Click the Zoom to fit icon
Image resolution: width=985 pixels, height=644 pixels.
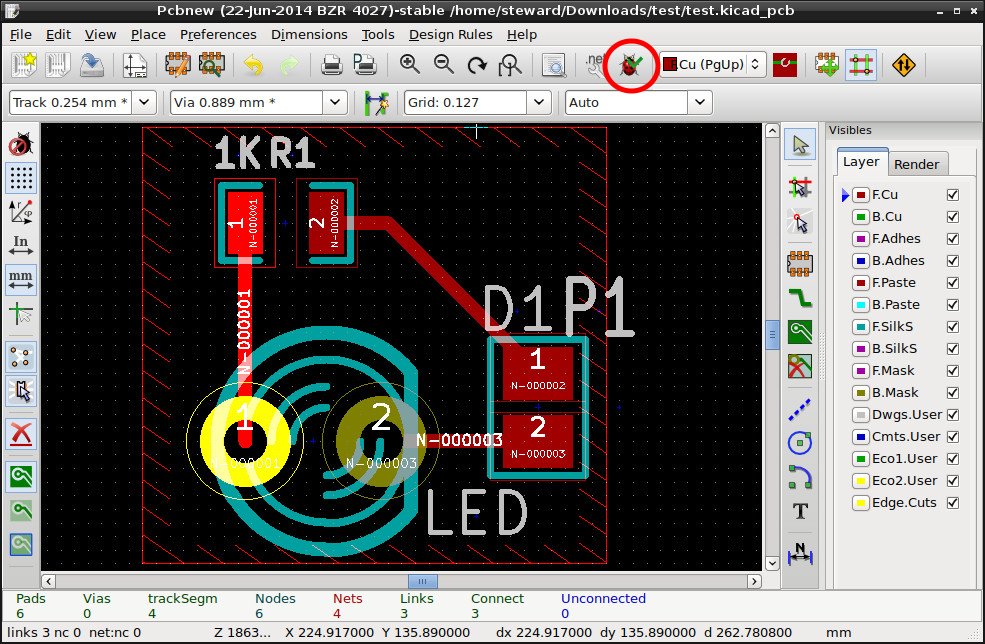[x=510, y=65]
